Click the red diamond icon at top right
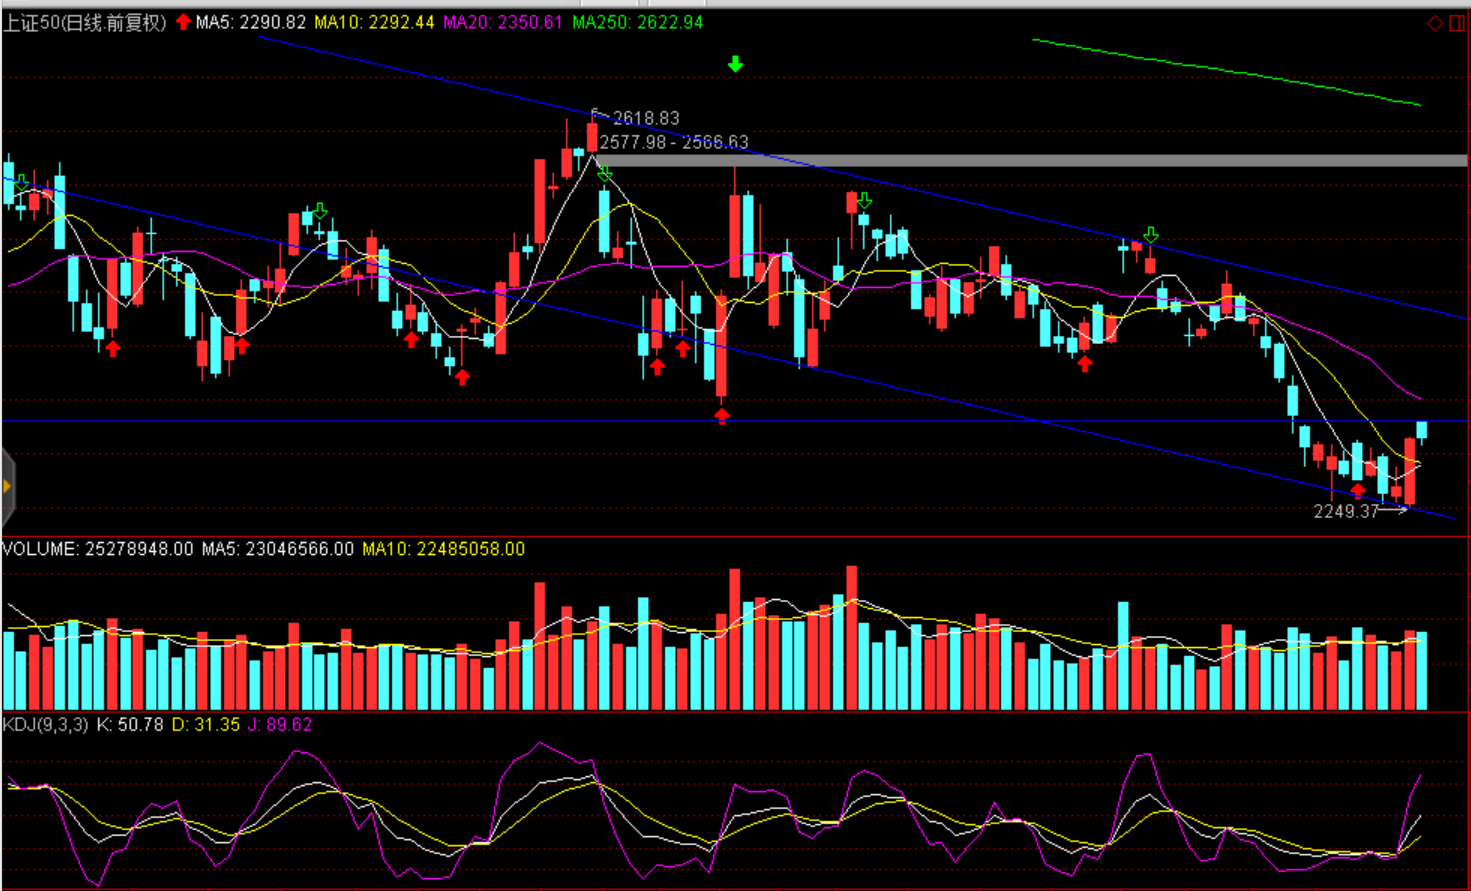Viewport: 1471px width, 891px height. (x=1434, y=23)
